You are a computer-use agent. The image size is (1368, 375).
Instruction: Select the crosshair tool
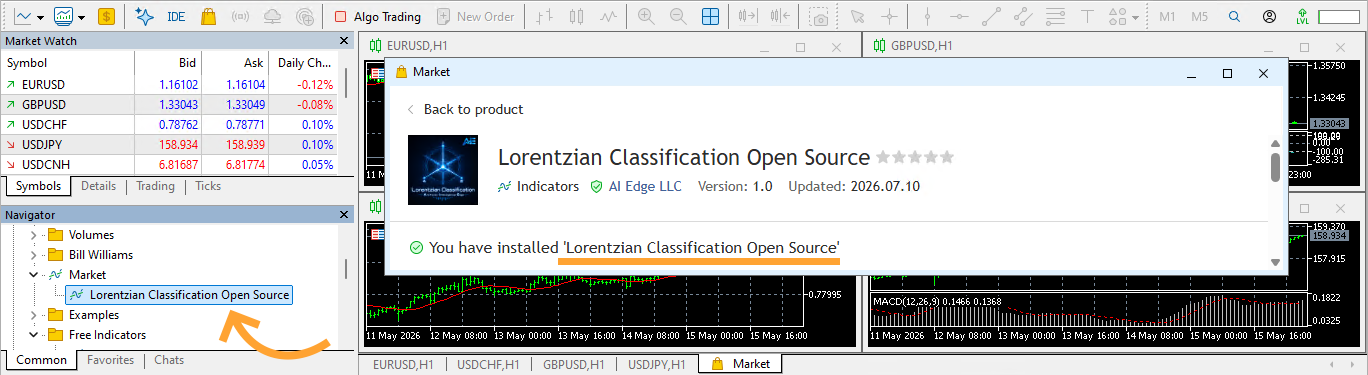[888, 17]
